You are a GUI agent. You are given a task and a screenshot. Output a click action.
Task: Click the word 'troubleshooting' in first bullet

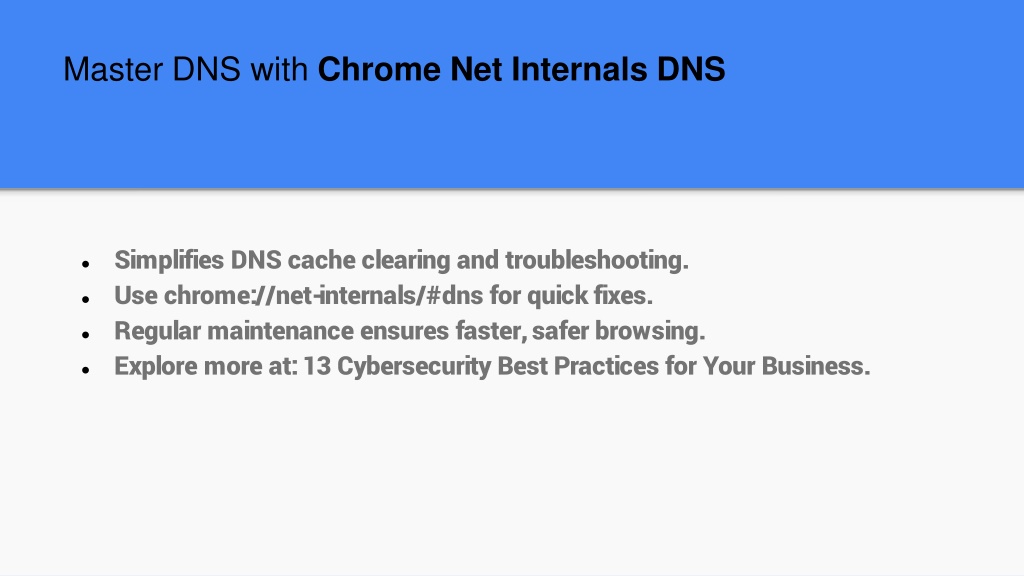(594, 260)
